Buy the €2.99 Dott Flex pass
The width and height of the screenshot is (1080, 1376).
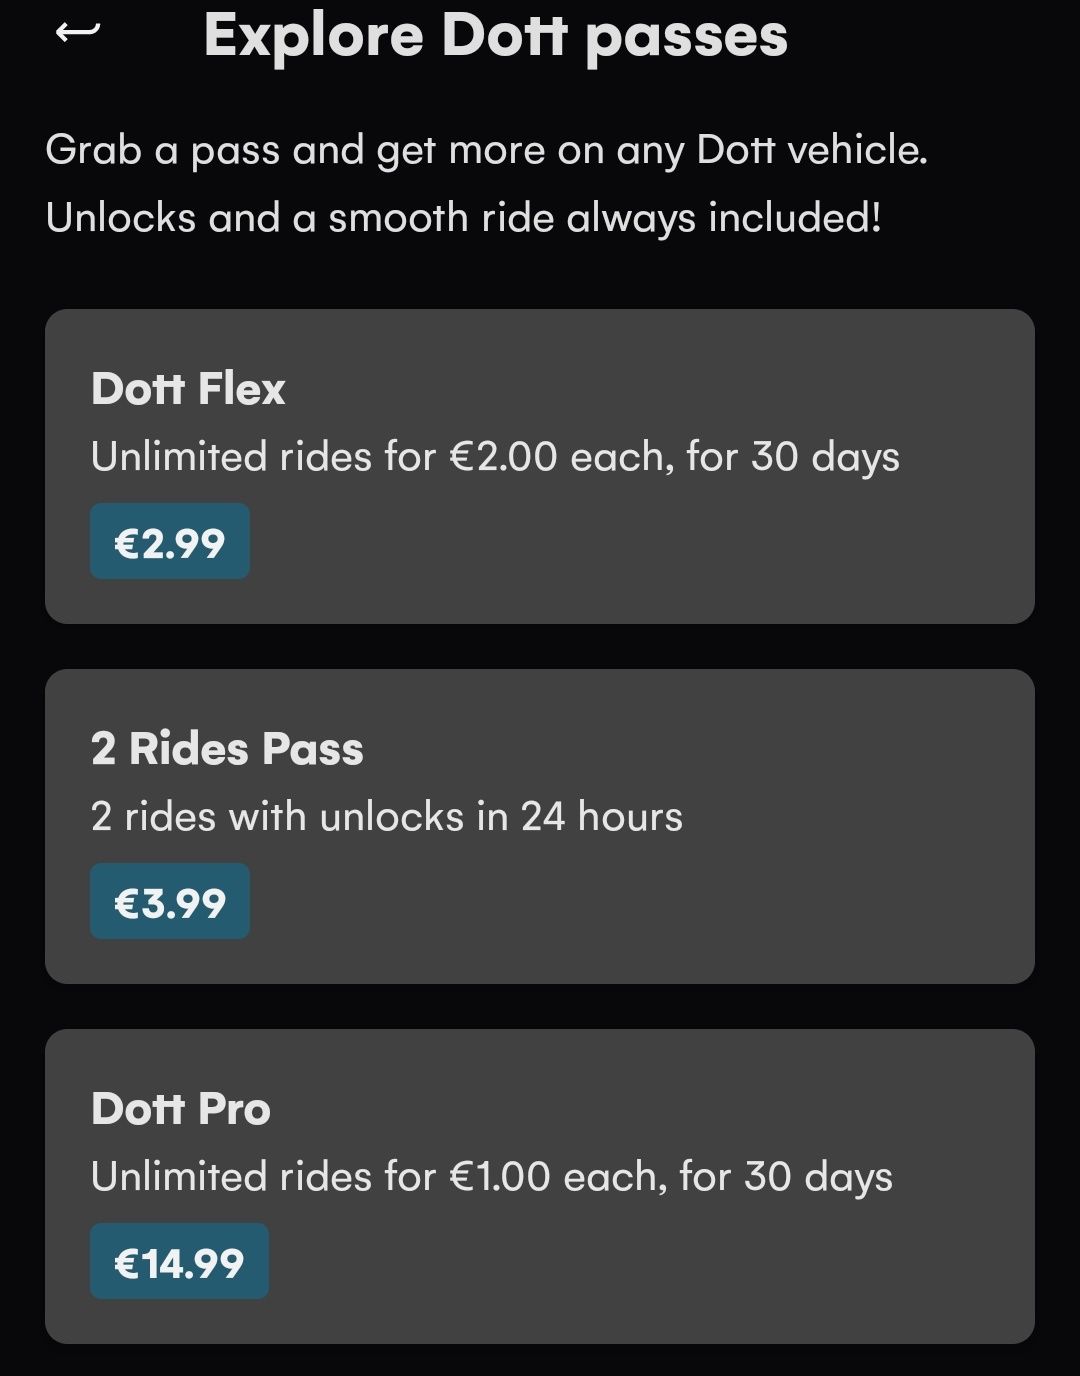coord(169,542)
